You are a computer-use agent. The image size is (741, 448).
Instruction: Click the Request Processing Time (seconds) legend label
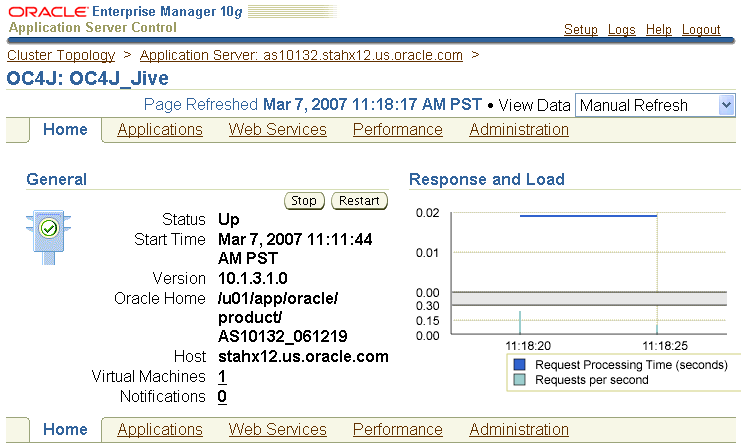tap(631, 365)
